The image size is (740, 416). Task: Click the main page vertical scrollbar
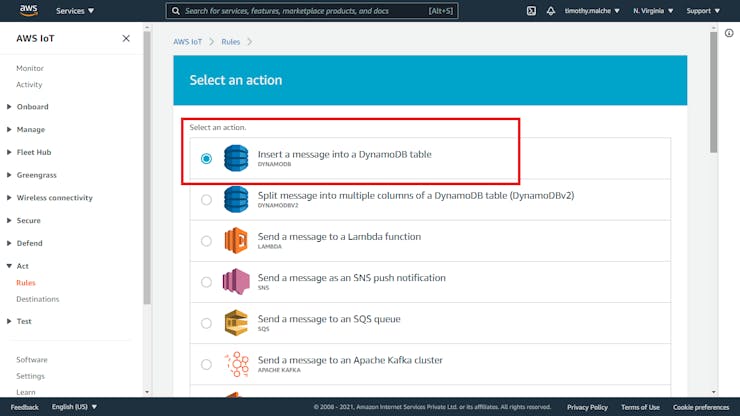pyautogui.click(x=714, y=92)
